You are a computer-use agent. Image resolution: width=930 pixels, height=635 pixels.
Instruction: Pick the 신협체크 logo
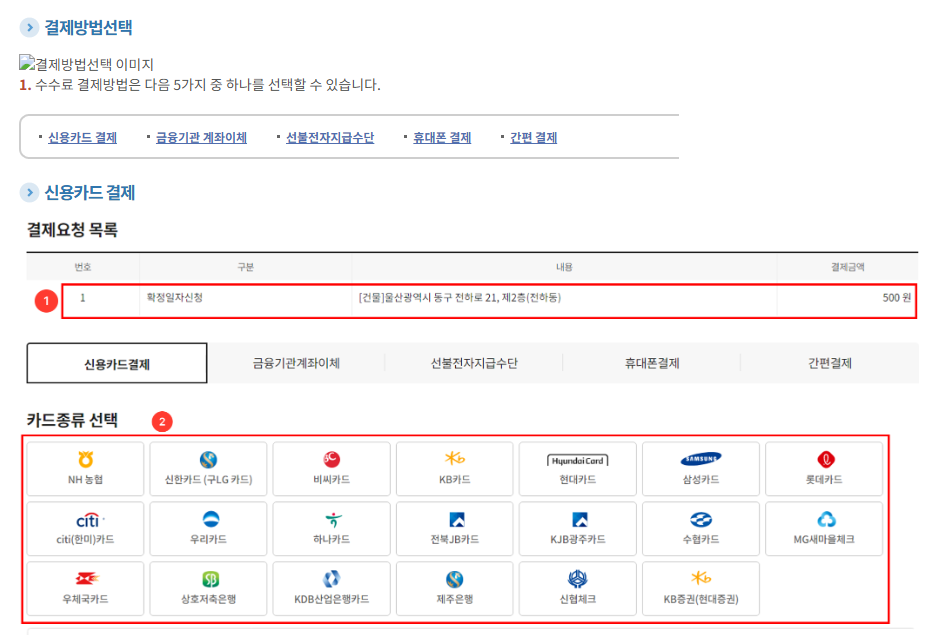[x=577, y=579]
